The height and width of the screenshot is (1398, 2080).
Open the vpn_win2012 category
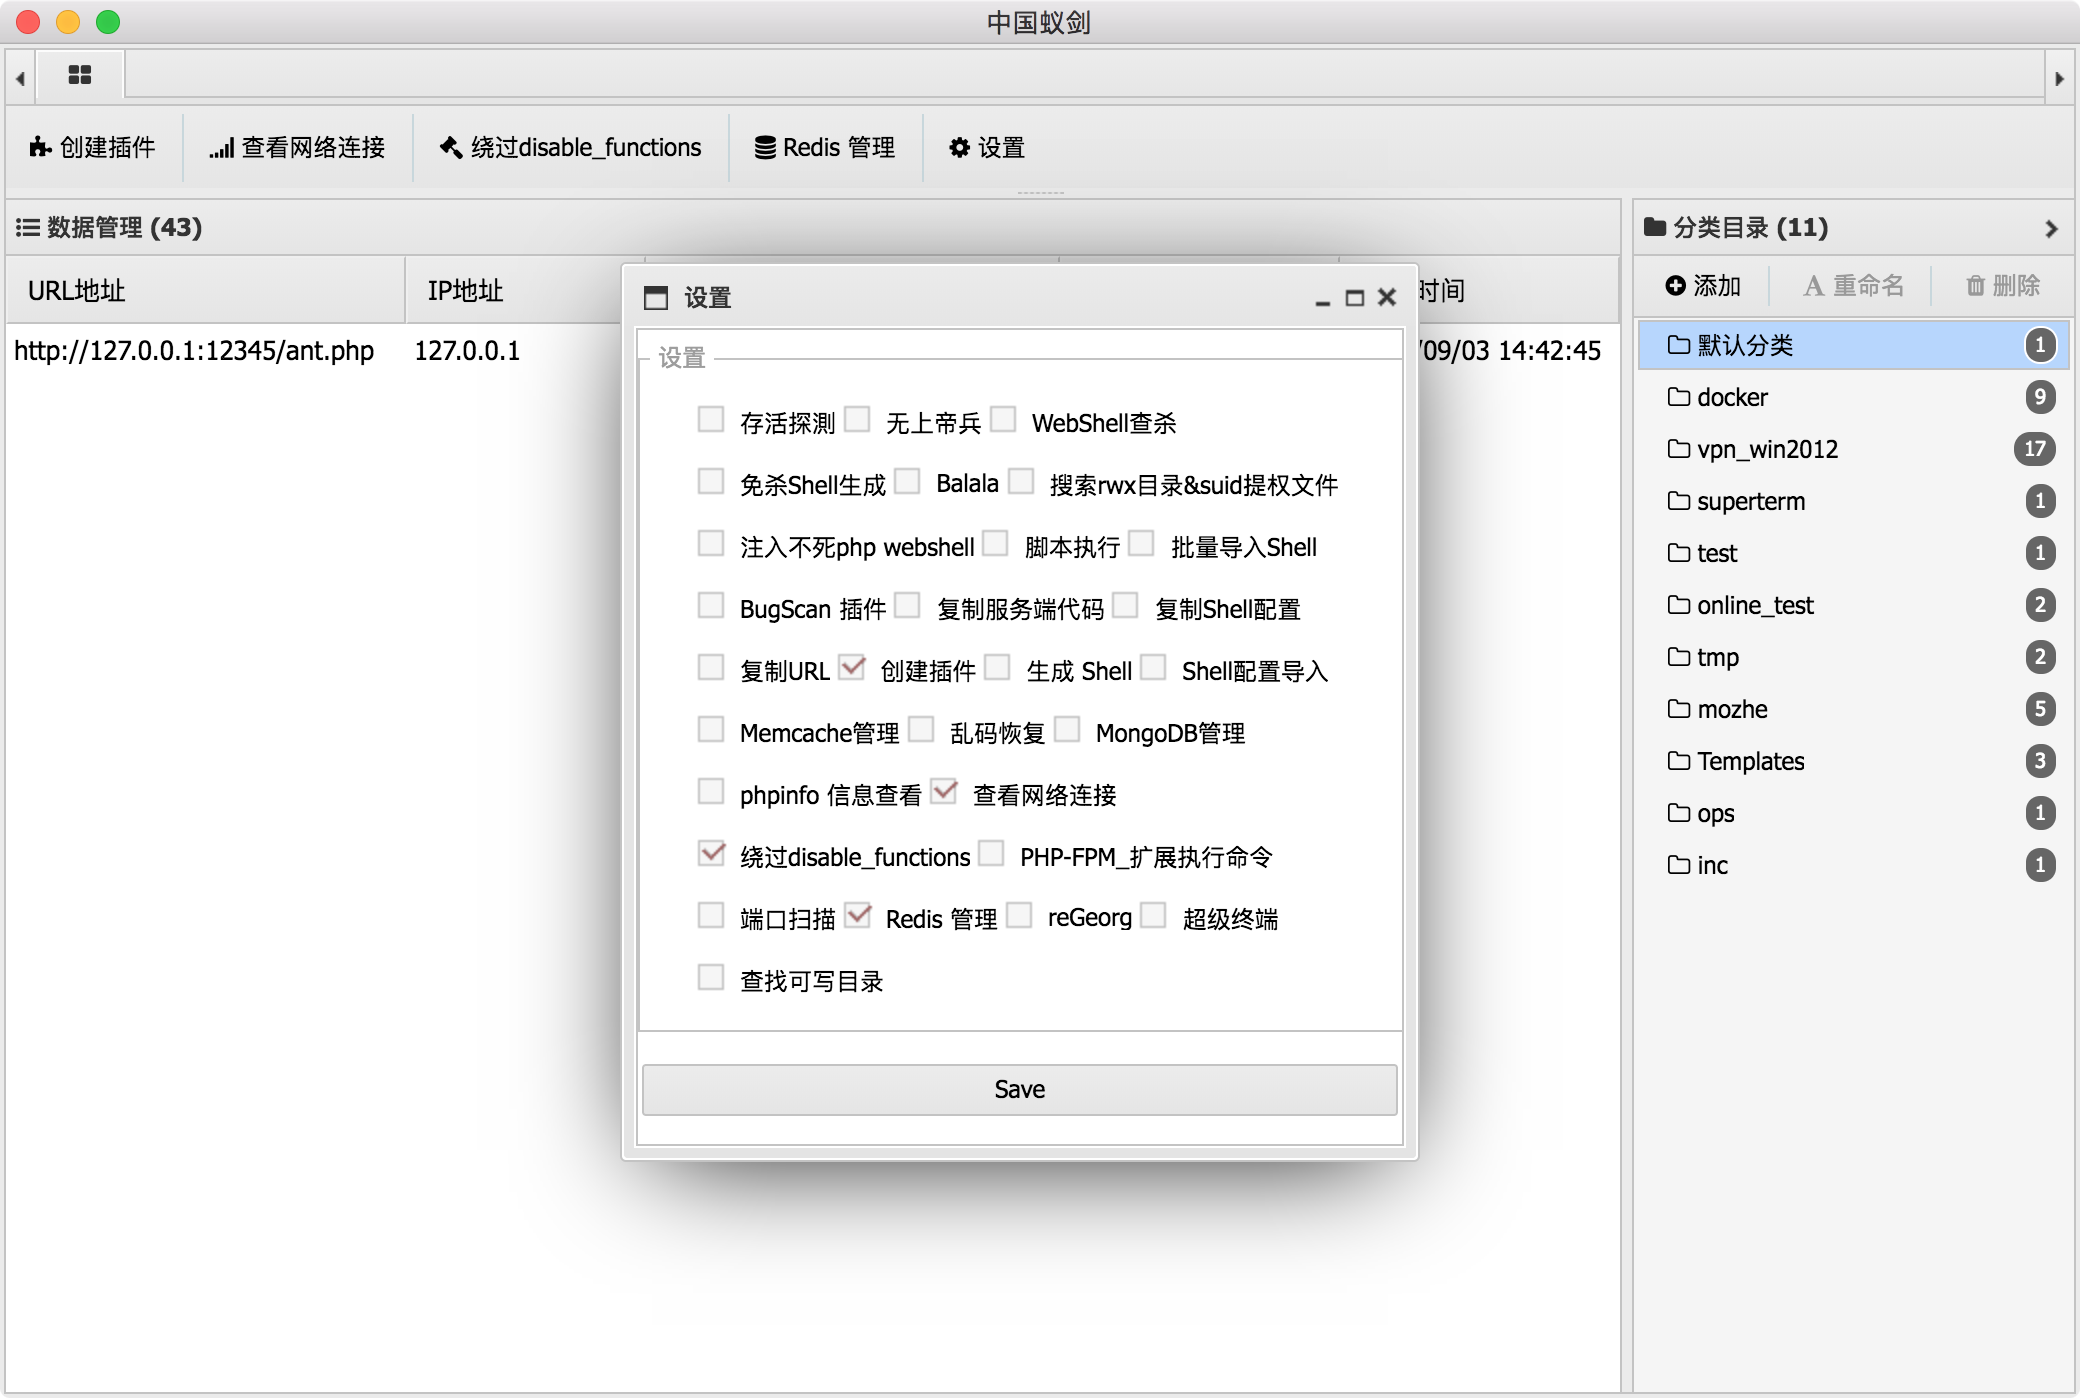[x=1766, y=450]
